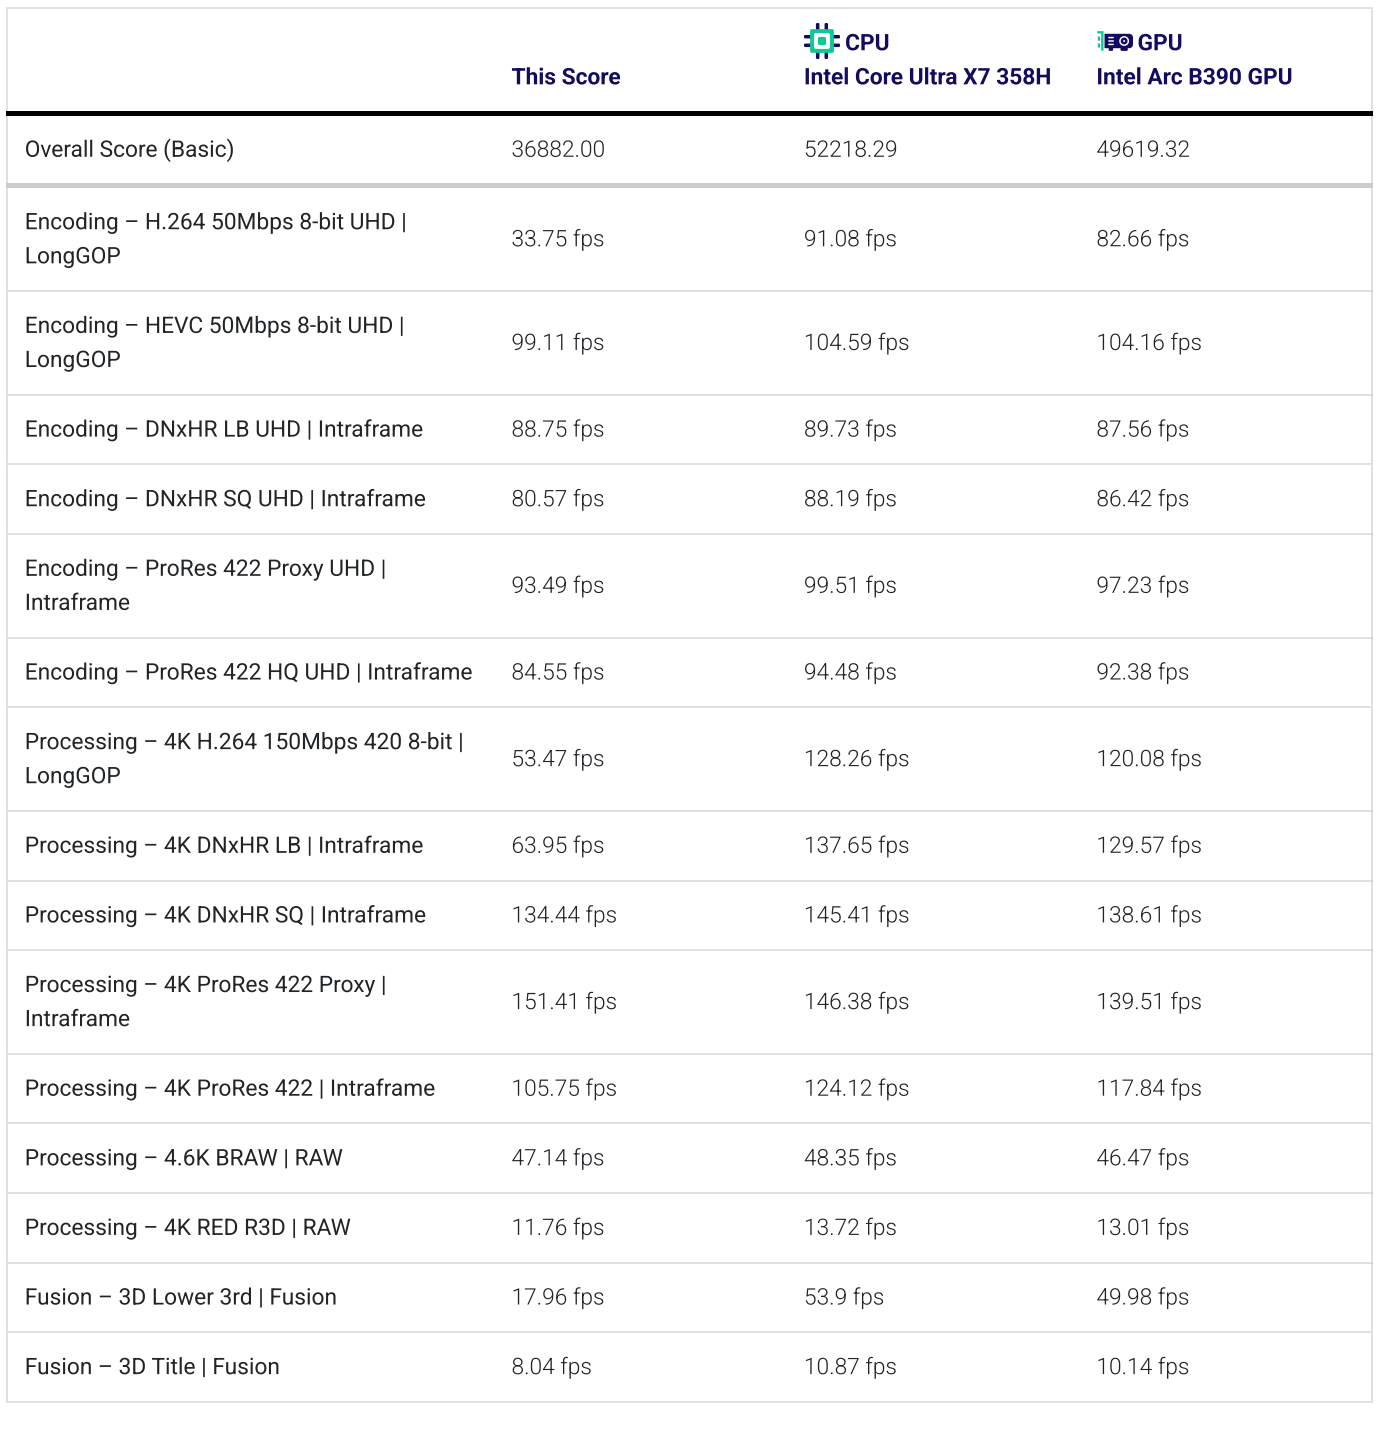Click the Fusion 3D Title row label
The height and width of the screenshot is (1435, 1379).
[152, 1367]
